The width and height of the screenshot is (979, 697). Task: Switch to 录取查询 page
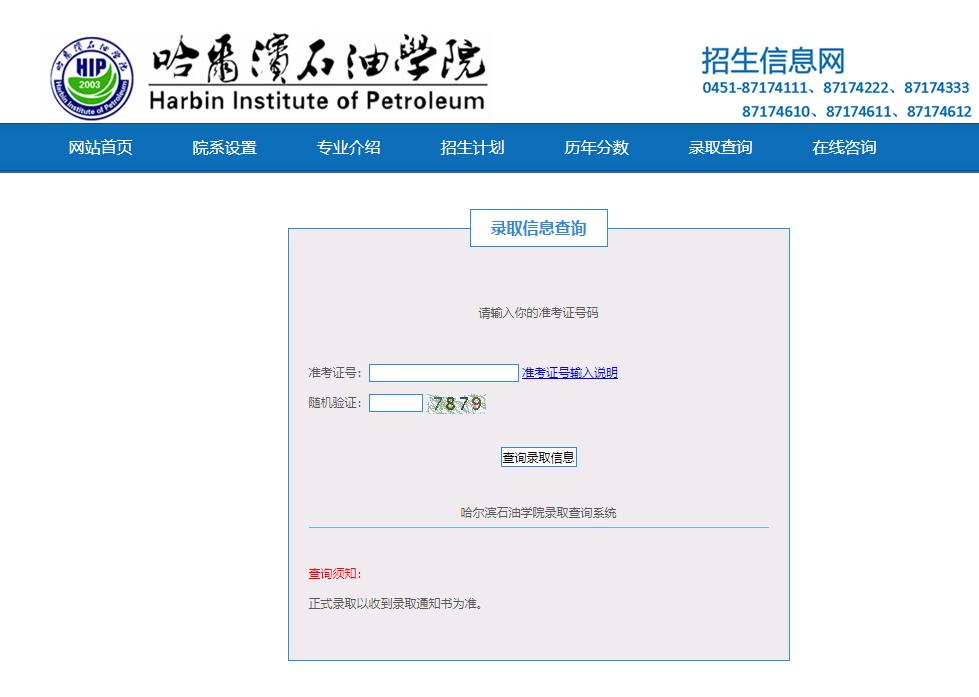point(720,147)
